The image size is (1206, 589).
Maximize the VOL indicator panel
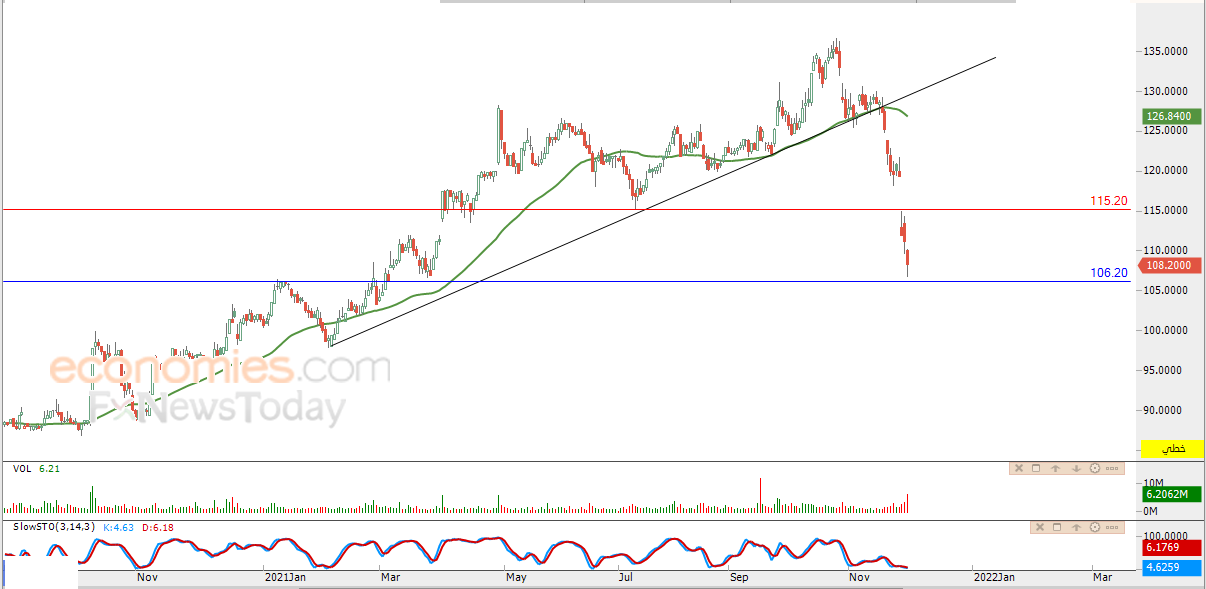[x=1036, y=468]
